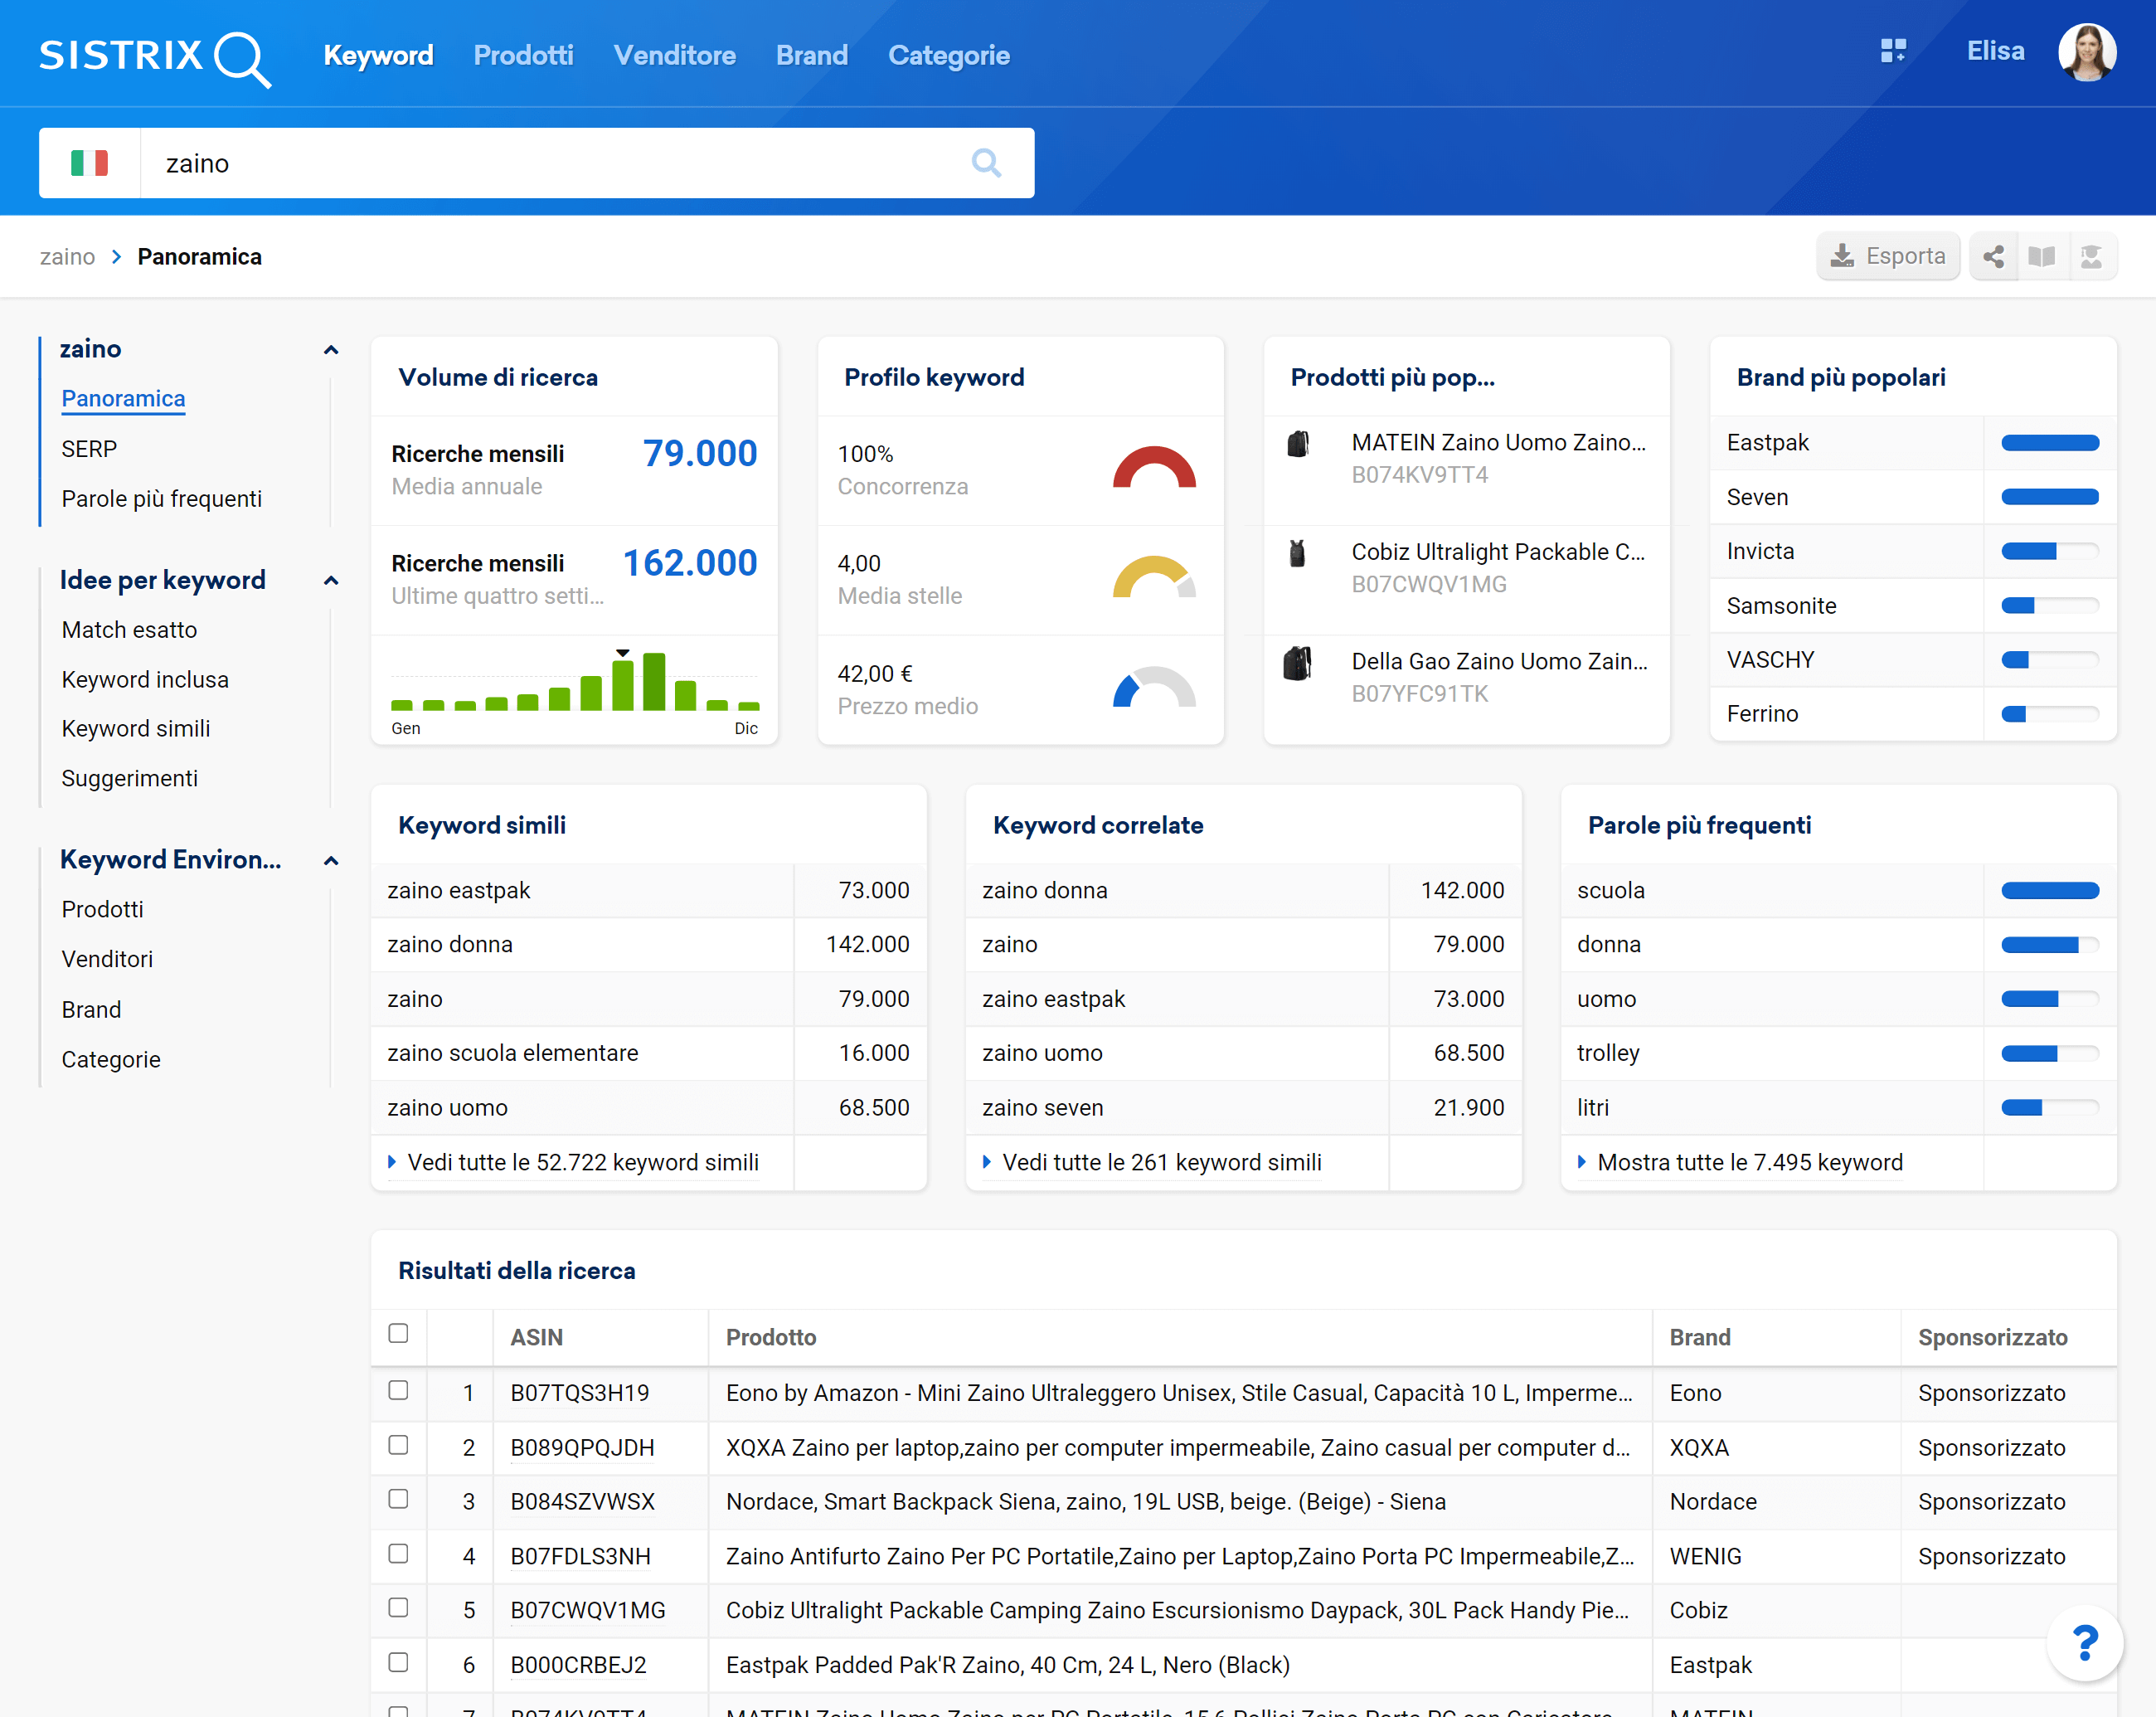
Task: Click the search magnifier icon
Action: coord(986,163)
